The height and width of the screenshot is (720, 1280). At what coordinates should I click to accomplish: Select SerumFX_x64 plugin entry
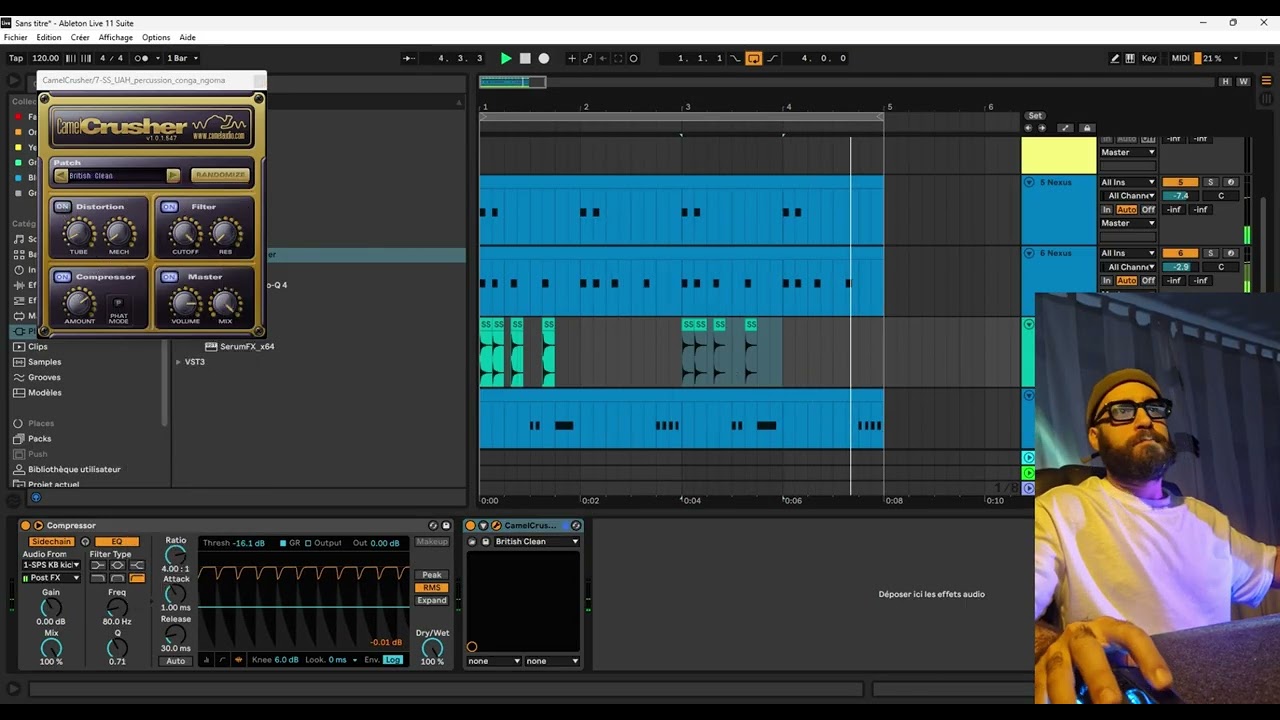247,346
